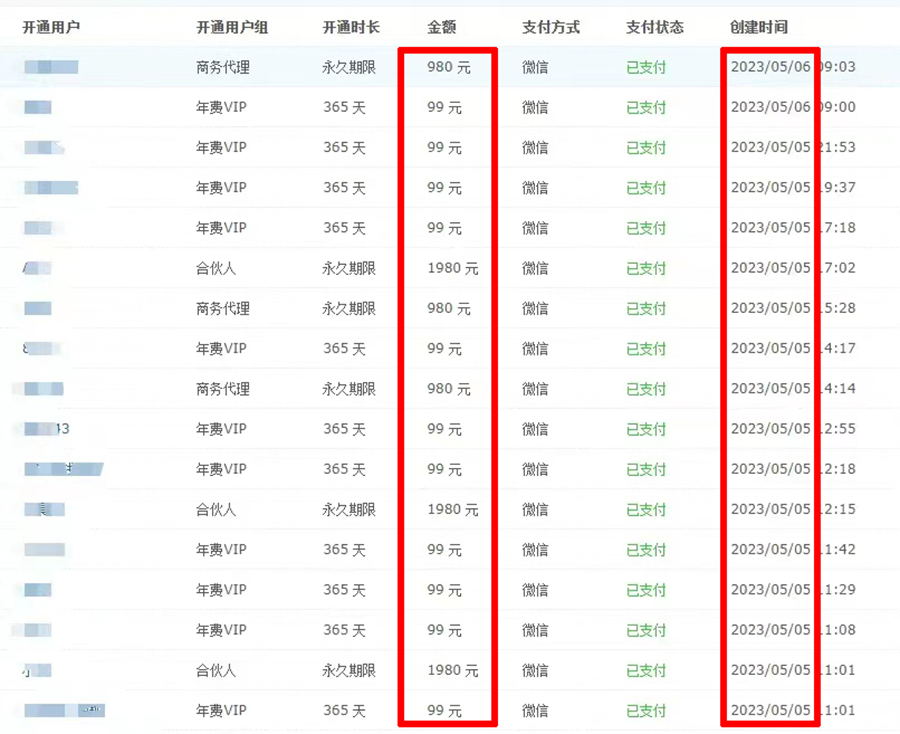Select 1980 元 amount in the 17:02 row
Image resolution: width=900 pixels, height=734 pixels.
452,269
